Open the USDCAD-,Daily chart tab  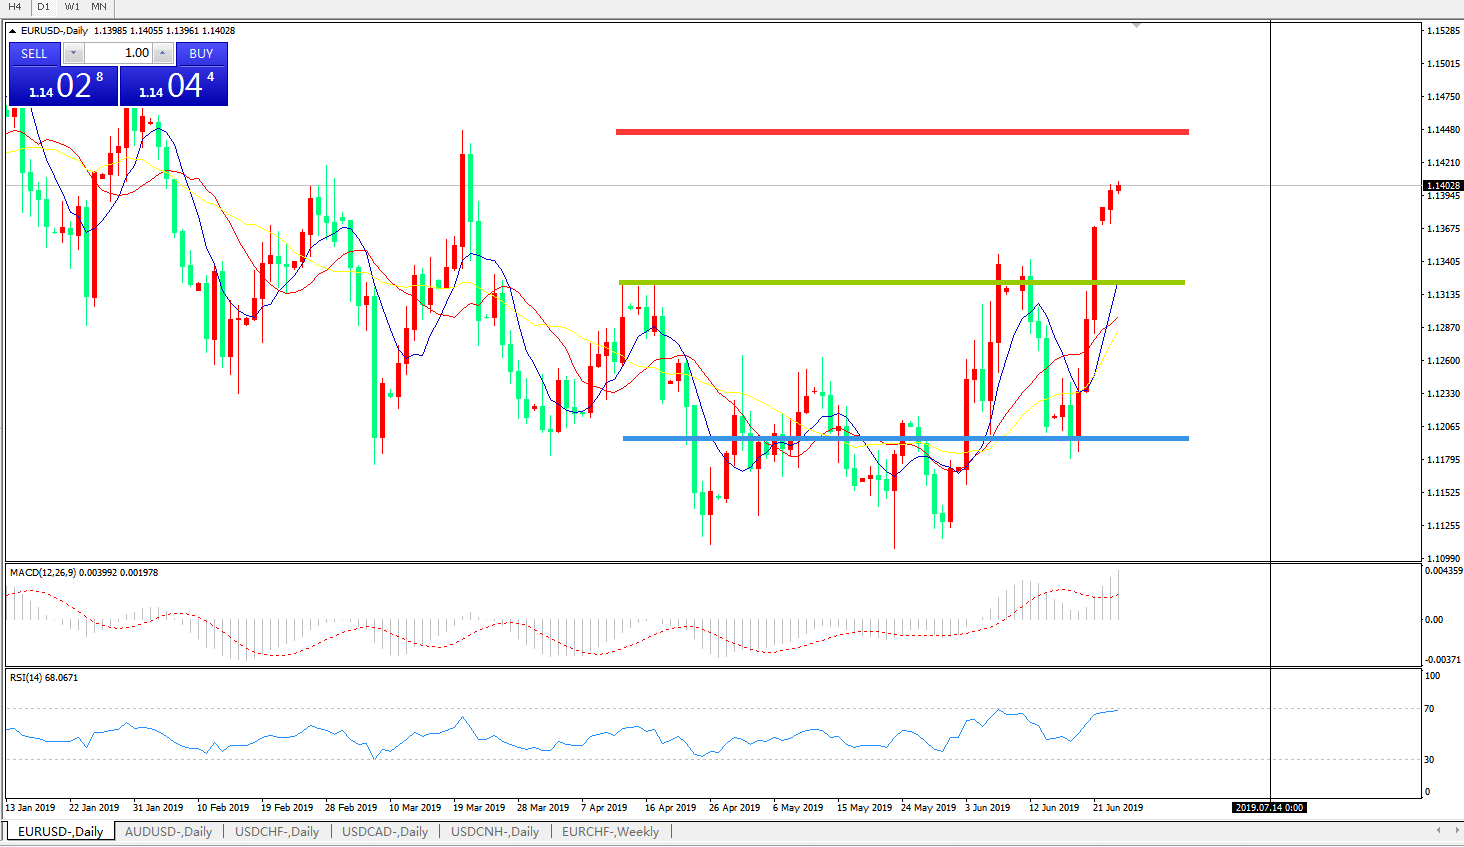[385, 831]
